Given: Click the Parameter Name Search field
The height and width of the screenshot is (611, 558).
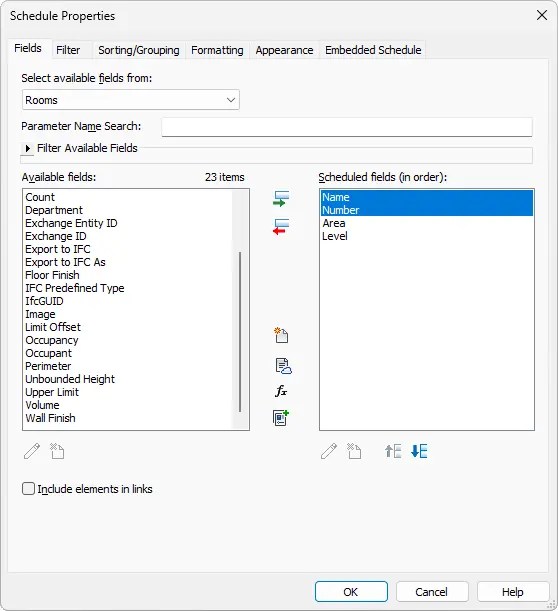Looking at the screenshot, I should [x=347, y=127].
